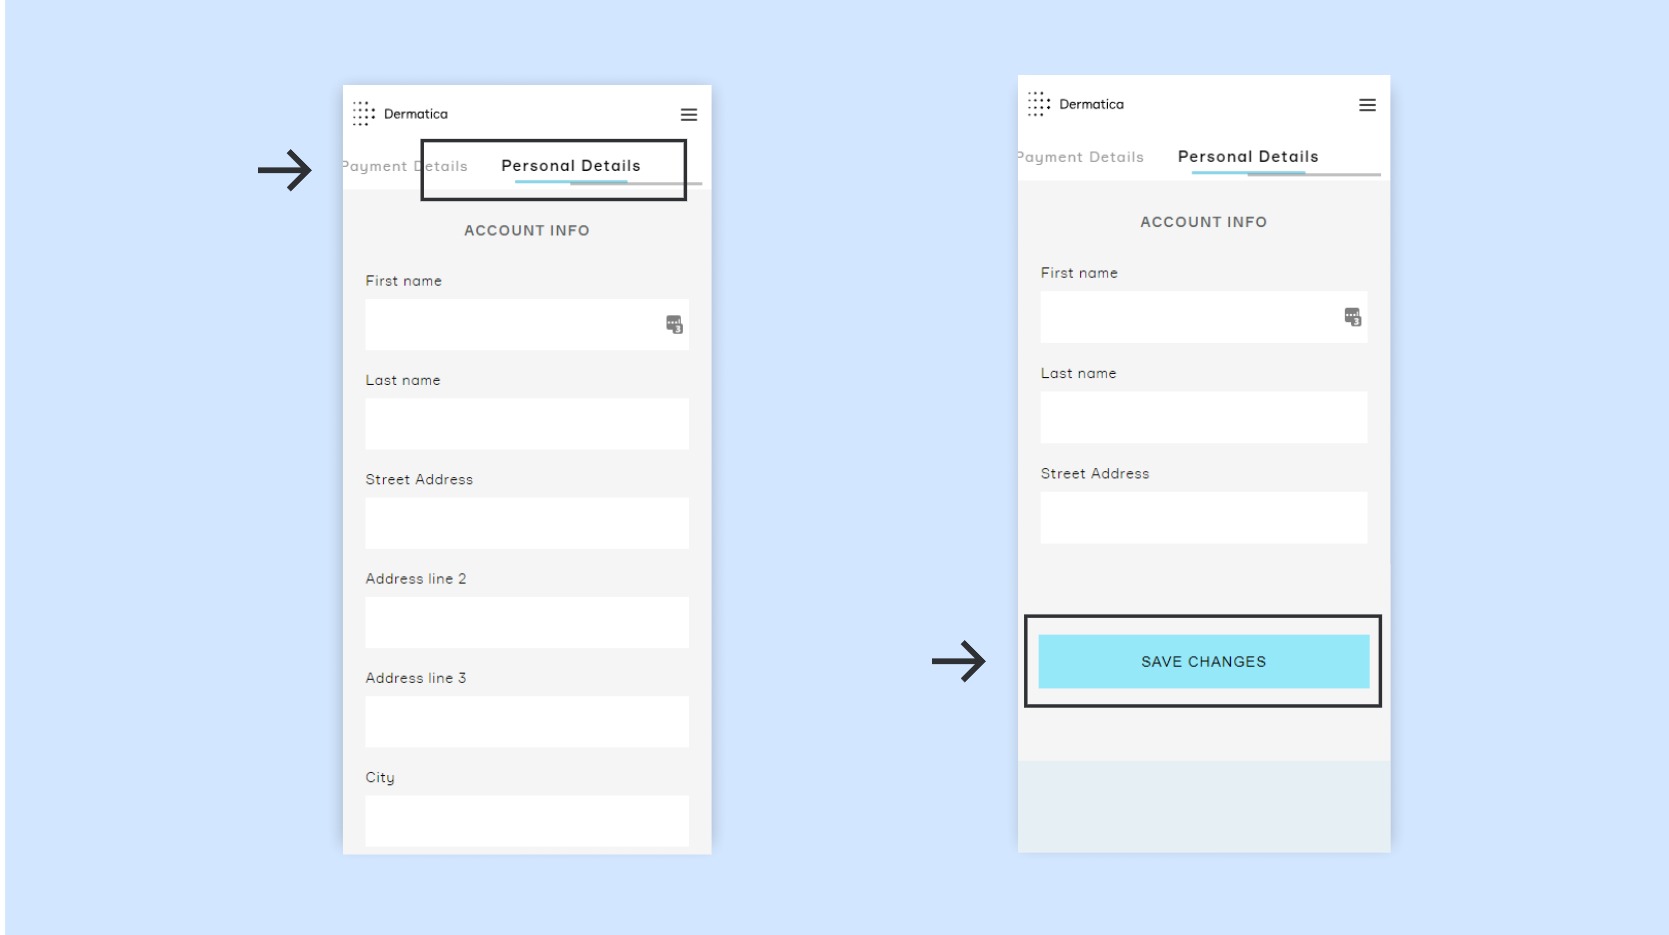1669x935 pixels.
Task: Click the teal underline indicator below Personal Details
Action: pos(1249,172)
